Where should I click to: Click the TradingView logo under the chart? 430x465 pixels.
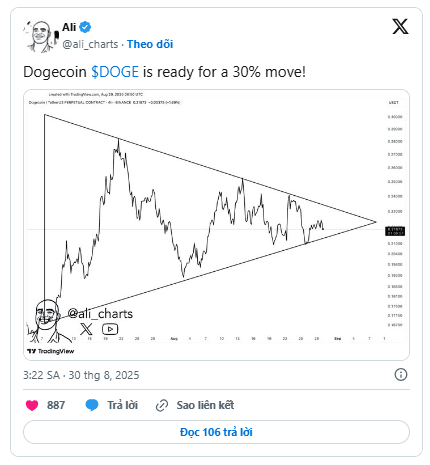(x=51, y=351)
